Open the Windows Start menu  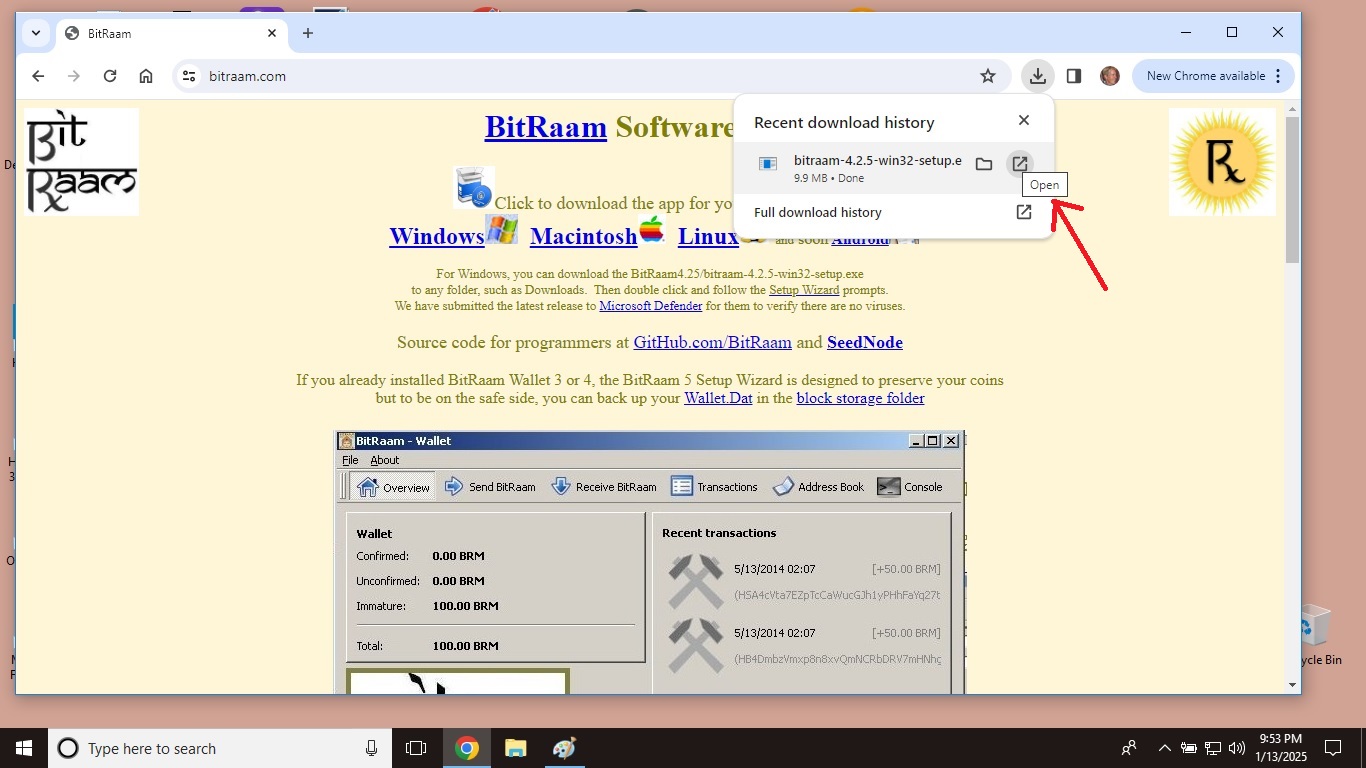[x=24, y=748]
